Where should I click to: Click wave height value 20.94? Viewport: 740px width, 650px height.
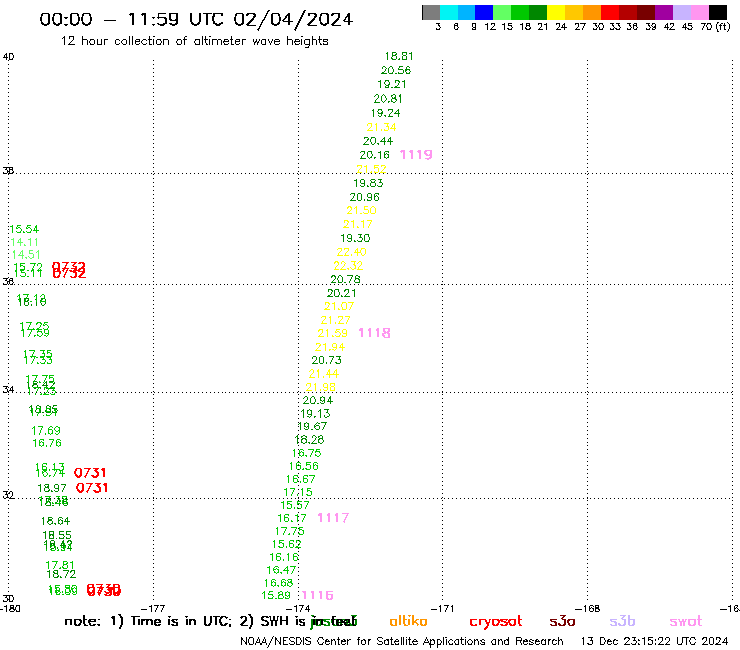pyautogui.click(x=318, y=400)
